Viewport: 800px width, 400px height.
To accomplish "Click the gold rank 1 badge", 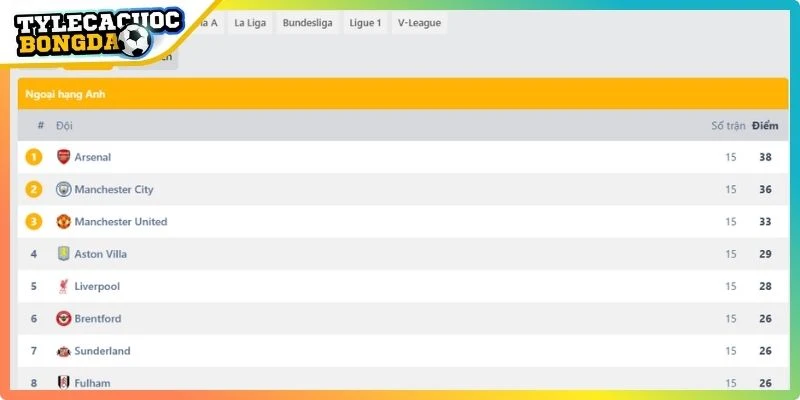I will tap(34, 157).
